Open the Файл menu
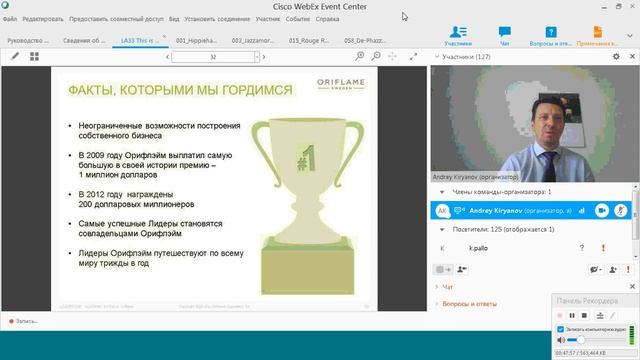The width and height of the screenshot is (640, 360). point(10,19)
